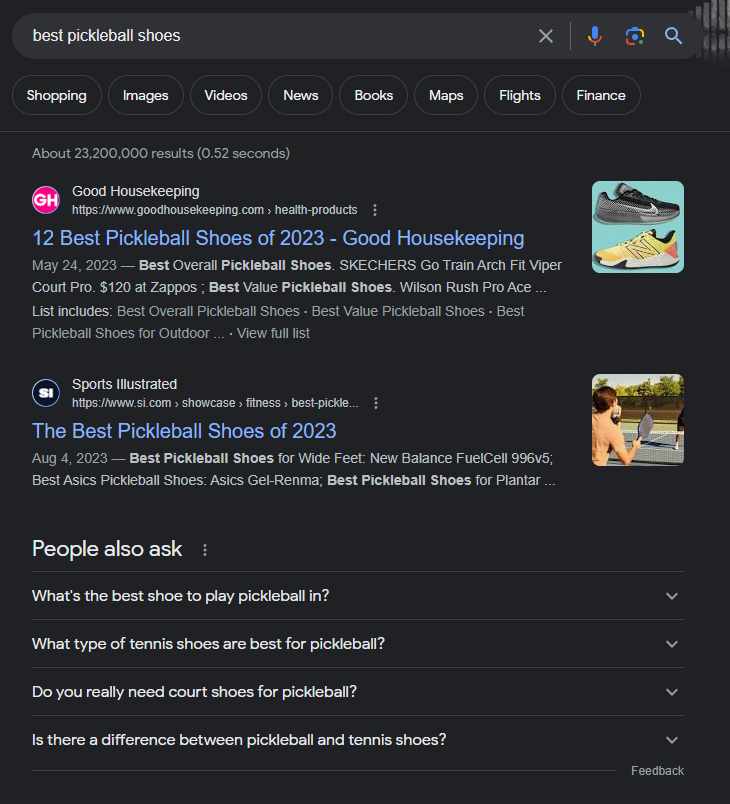
Task: Click the si.com showcase URL breadcrumb
Action: [215, 403]
